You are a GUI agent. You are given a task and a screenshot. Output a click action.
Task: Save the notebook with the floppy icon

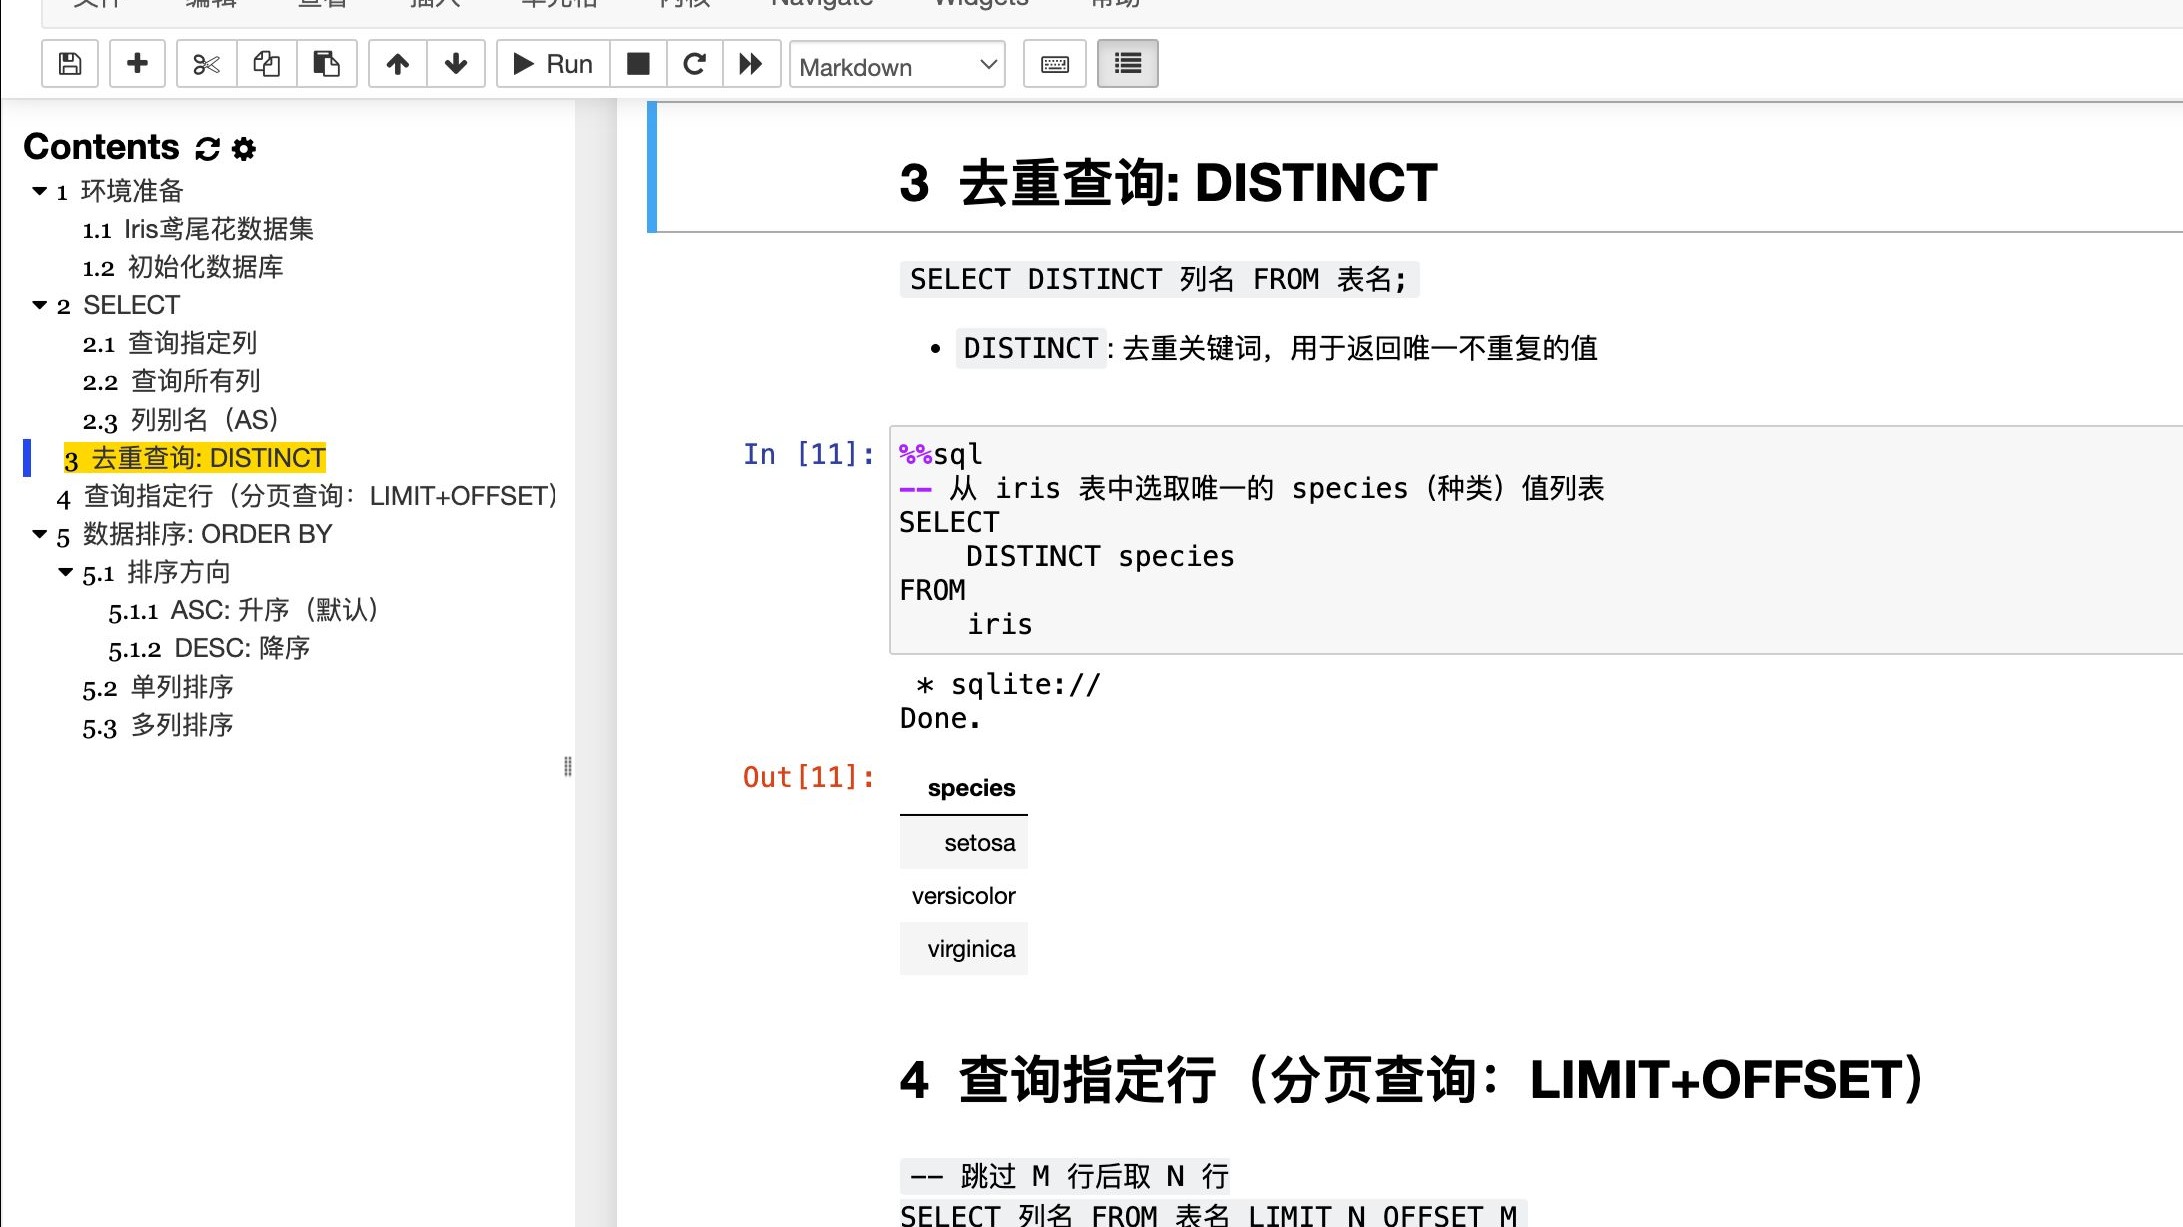(70, 64)
